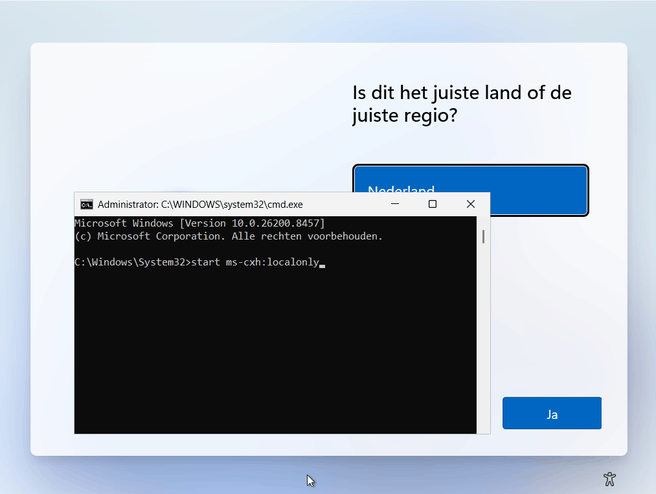Image resolution: width=656 pixels, height=494 pixels.
Task: Click the cmd.exe icon in title bar
Action: (87, 205)
